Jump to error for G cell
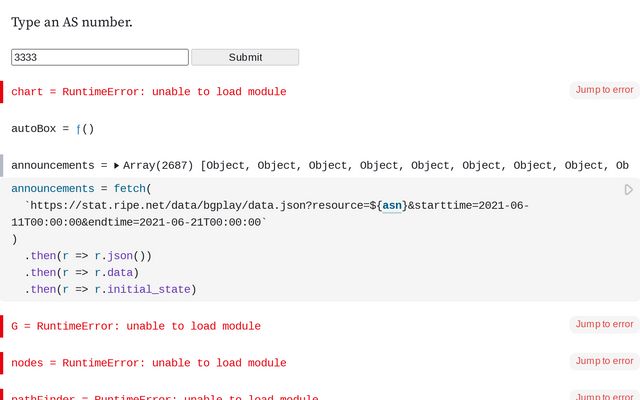The height and width of the screenshot is (400, 640). pos(604,324)
